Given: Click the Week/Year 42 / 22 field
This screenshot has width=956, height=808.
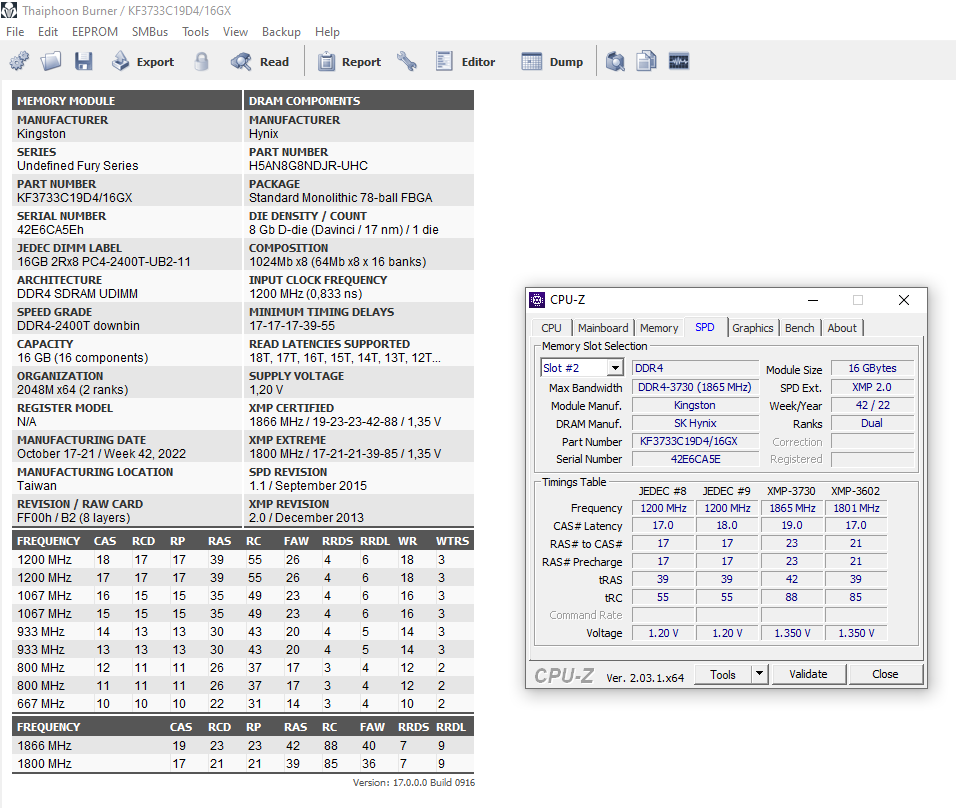Looking at the screenshot, I should click(872, 406).
